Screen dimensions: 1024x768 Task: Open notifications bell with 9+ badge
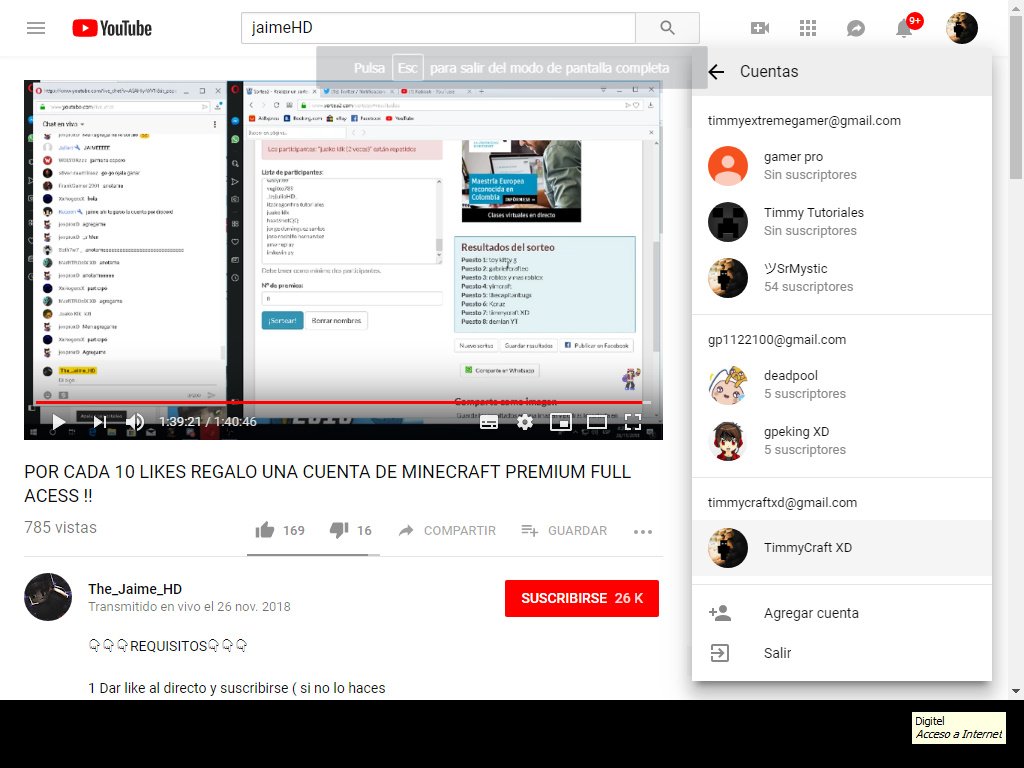coord(906,27)
